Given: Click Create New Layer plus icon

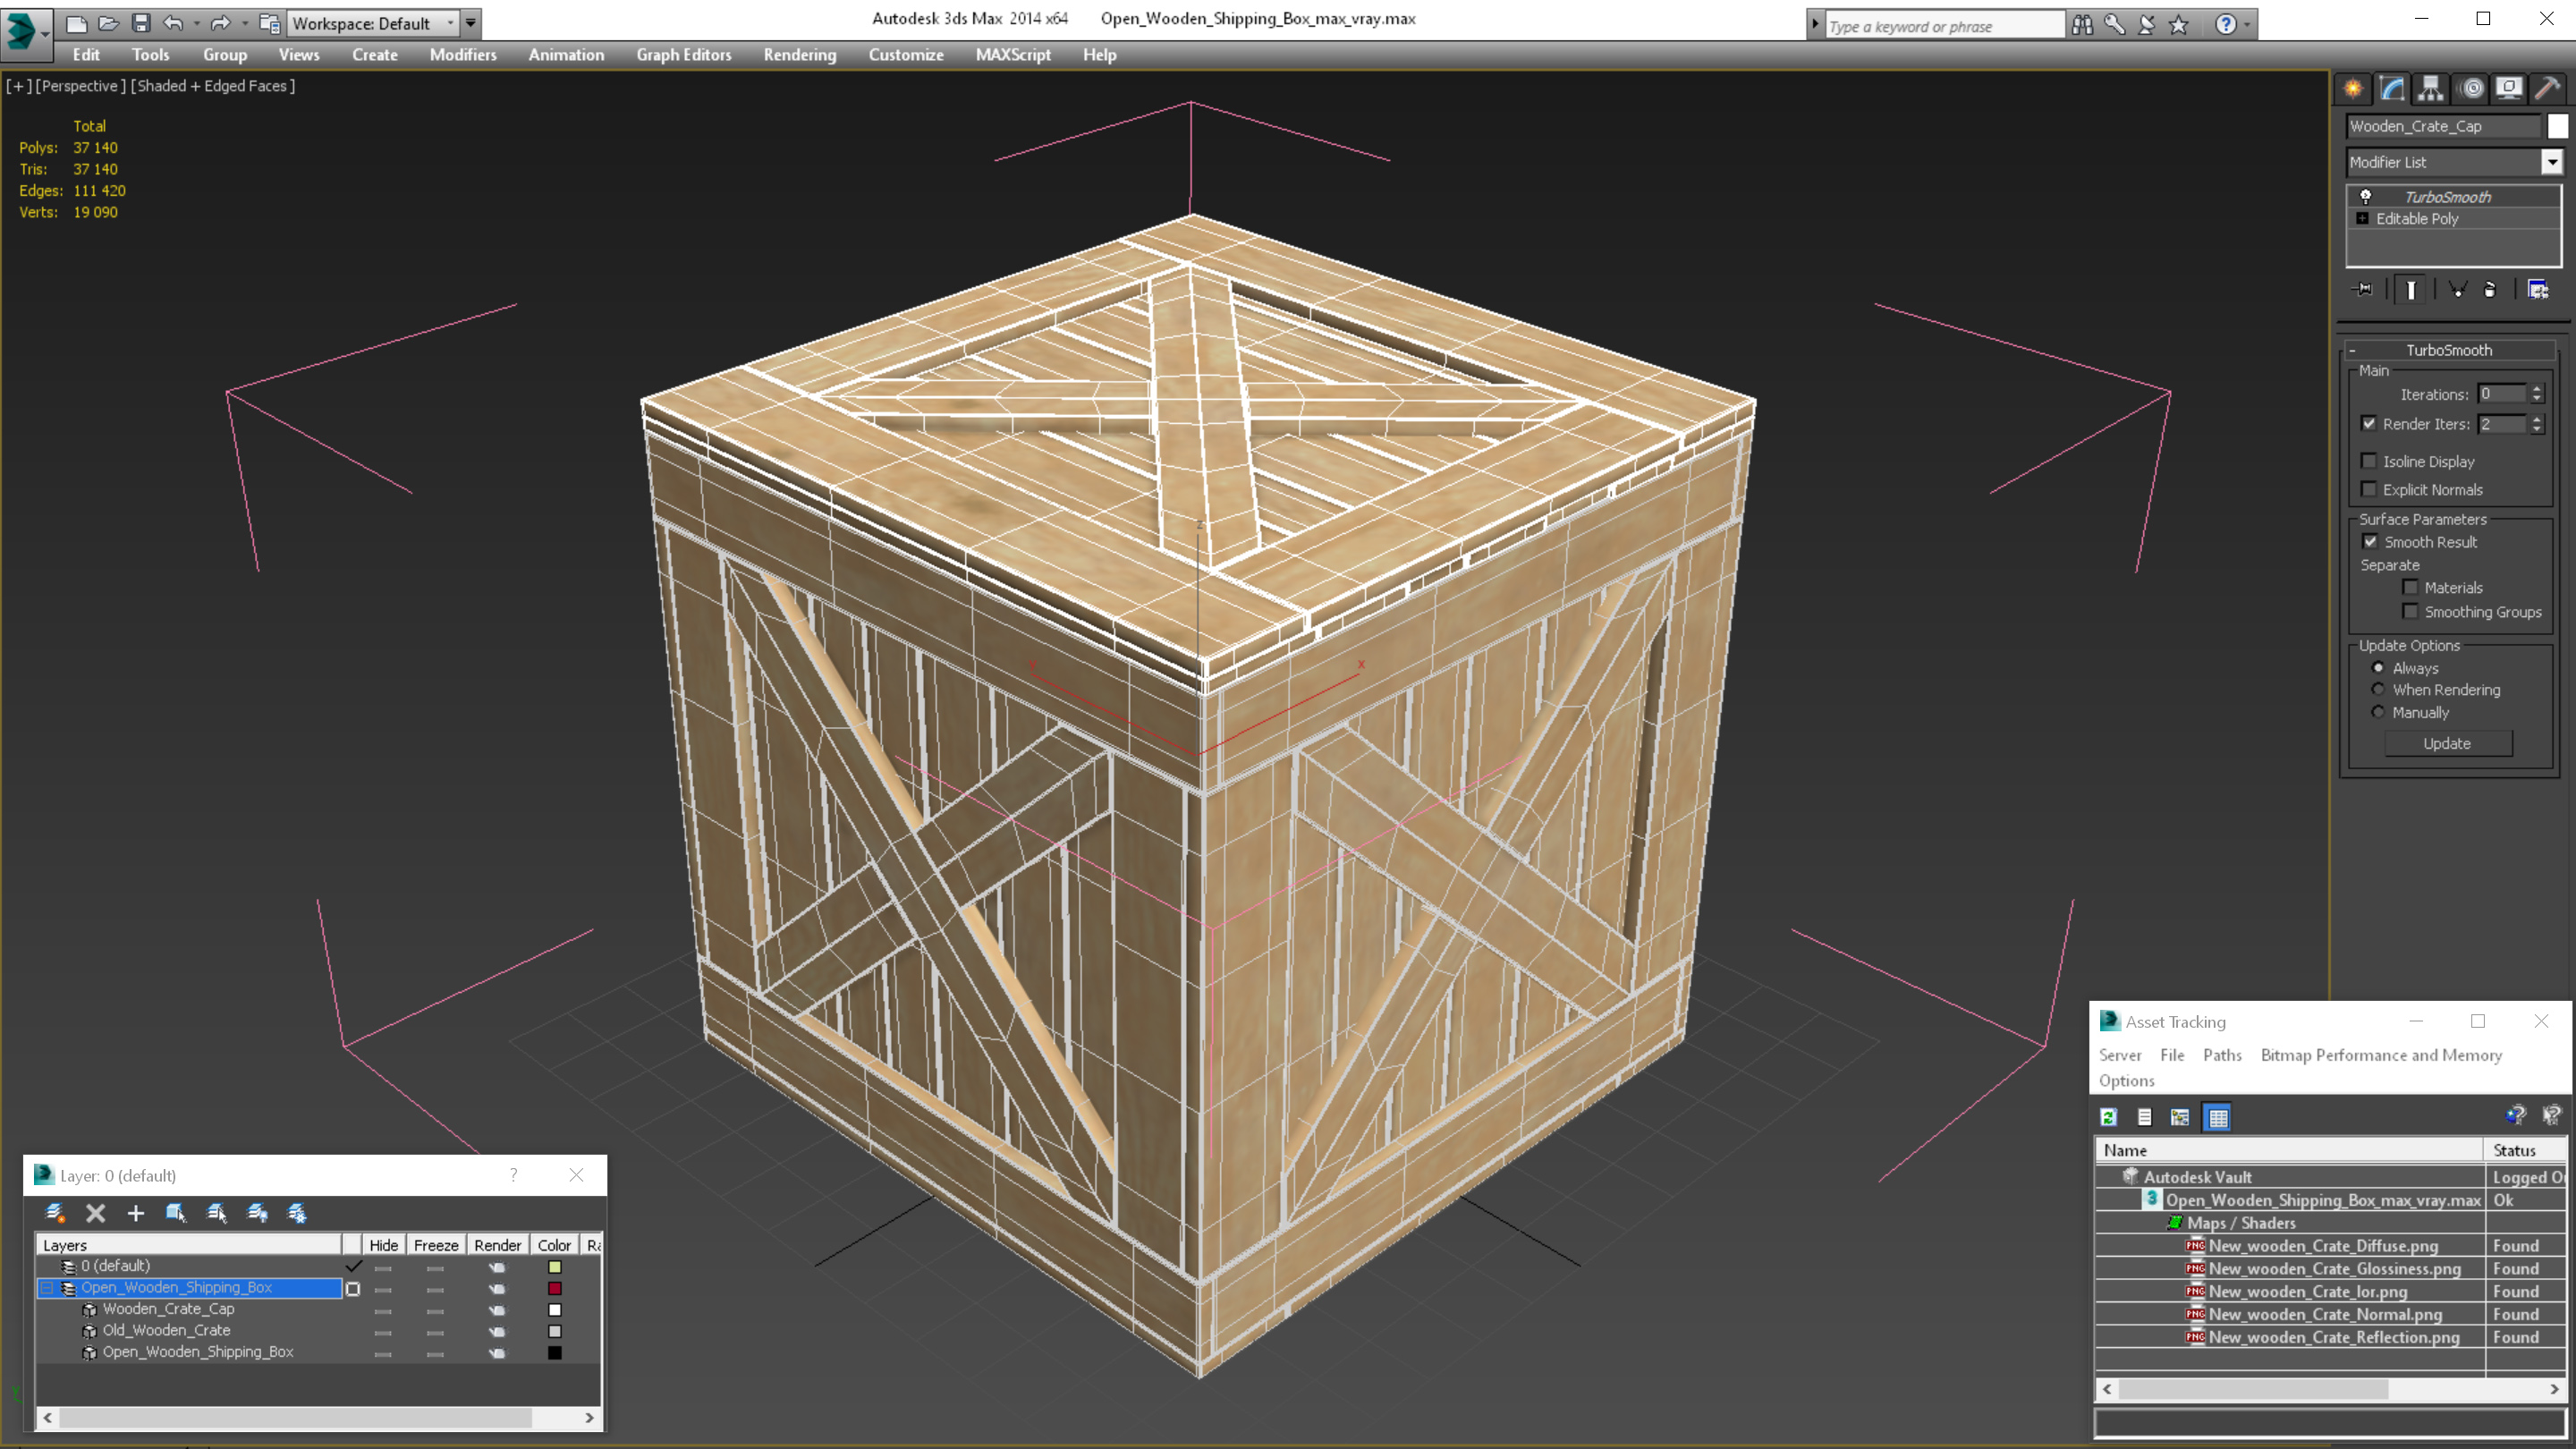Looking at the screenshot, I should 136,1213.
